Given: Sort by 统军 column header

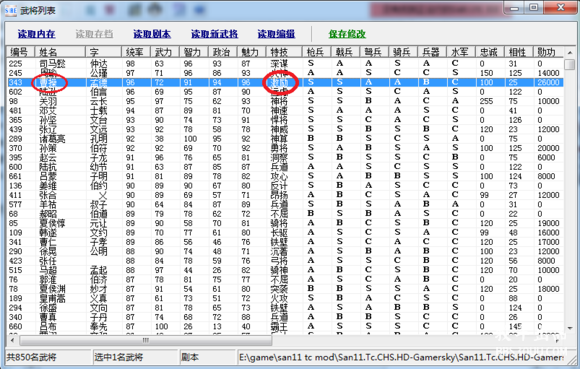Looking at the screenshot, I should [x=136, y=52].
